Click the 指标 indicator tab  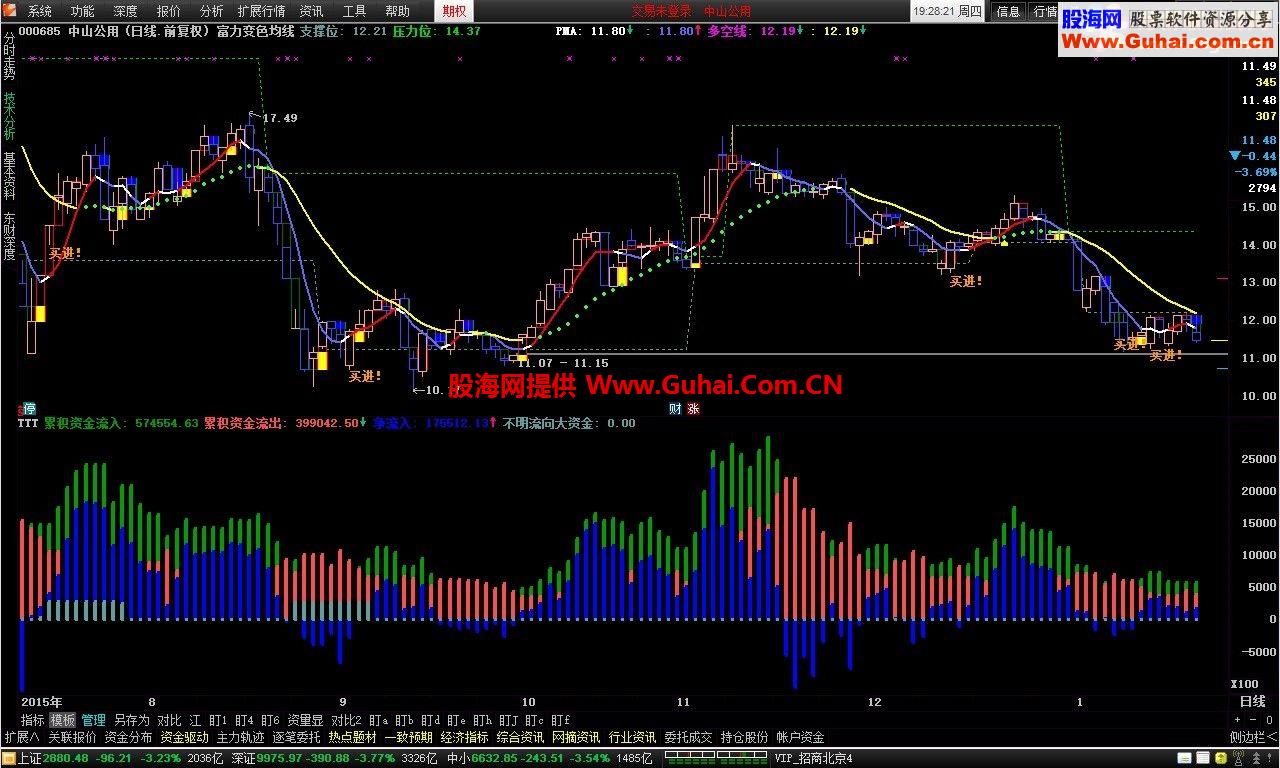pos(33,720)
